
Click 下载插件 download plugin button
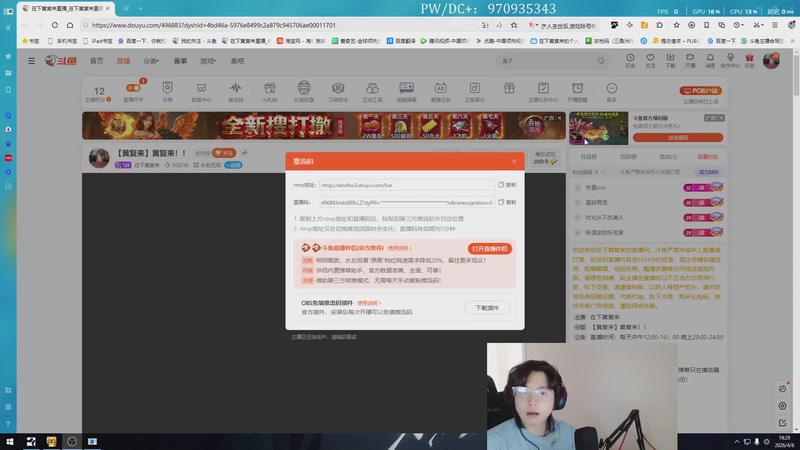pos(487,308)
